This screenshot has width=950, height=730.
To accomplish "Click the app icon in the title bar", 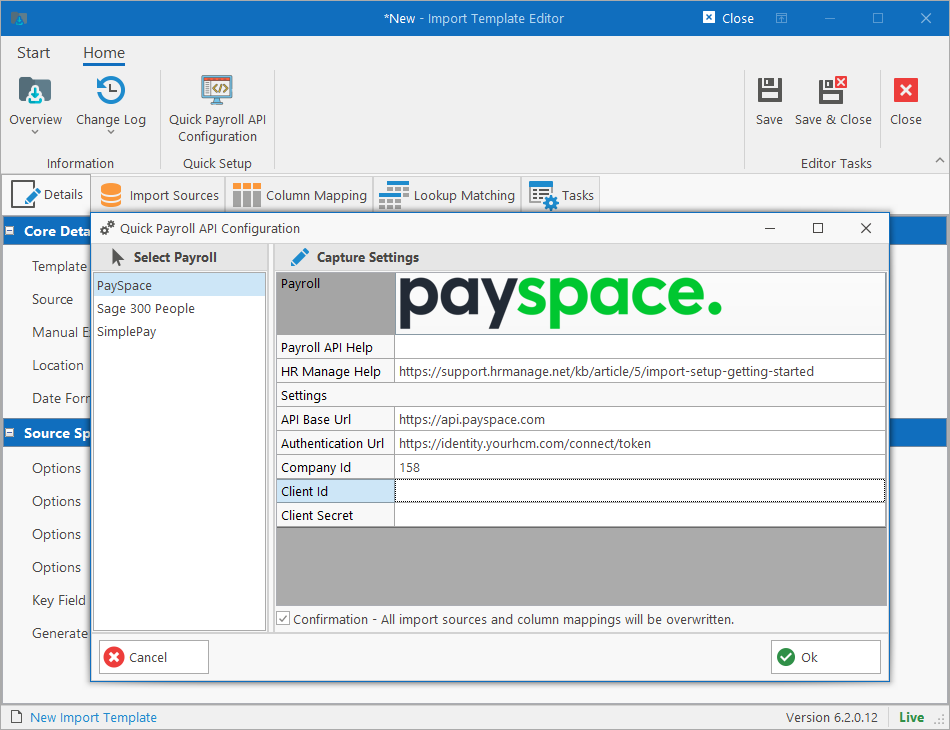I will (x=19, y=18).
